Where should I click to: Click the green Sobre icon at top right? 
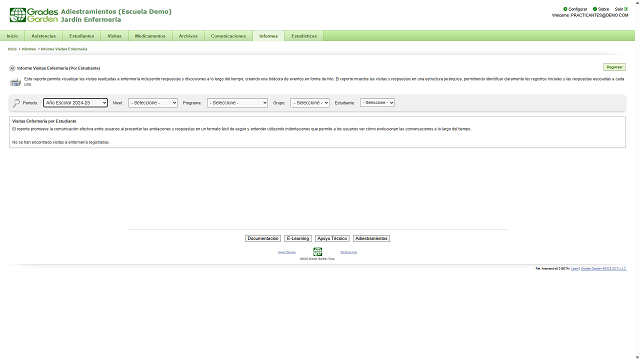595,9
